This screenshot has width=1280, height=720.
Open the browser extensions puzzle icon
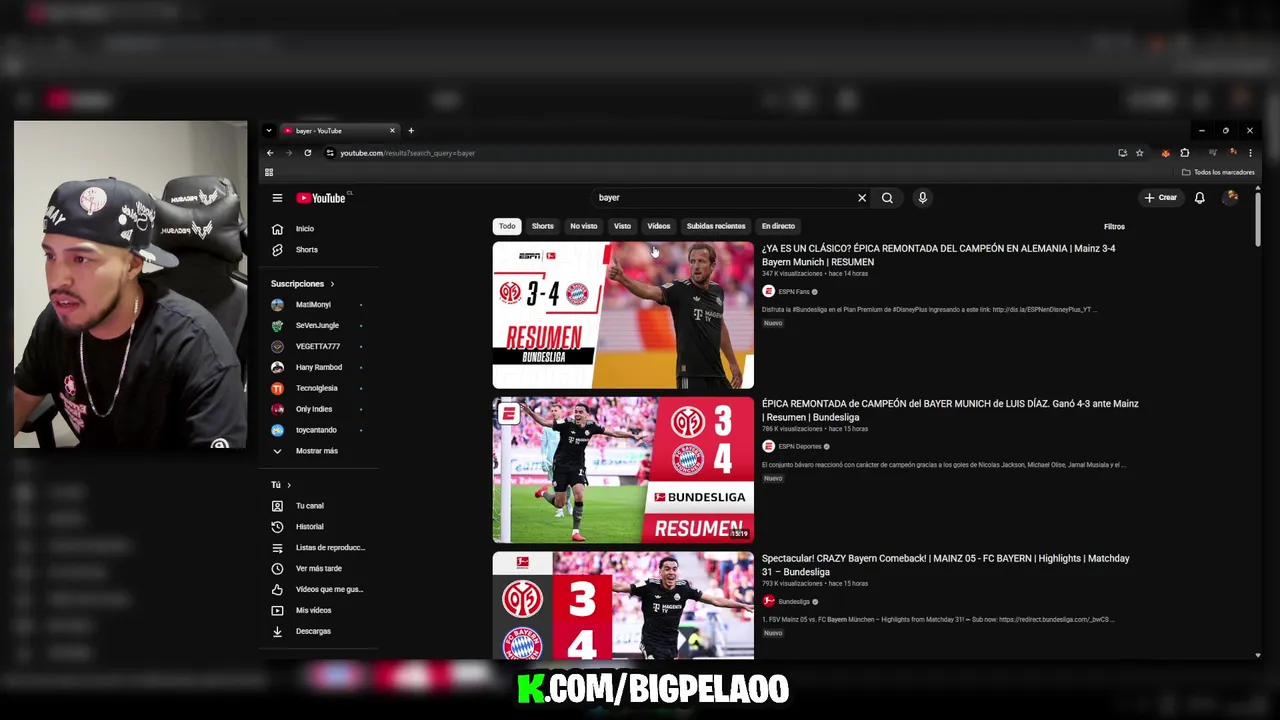[1185, 153]
